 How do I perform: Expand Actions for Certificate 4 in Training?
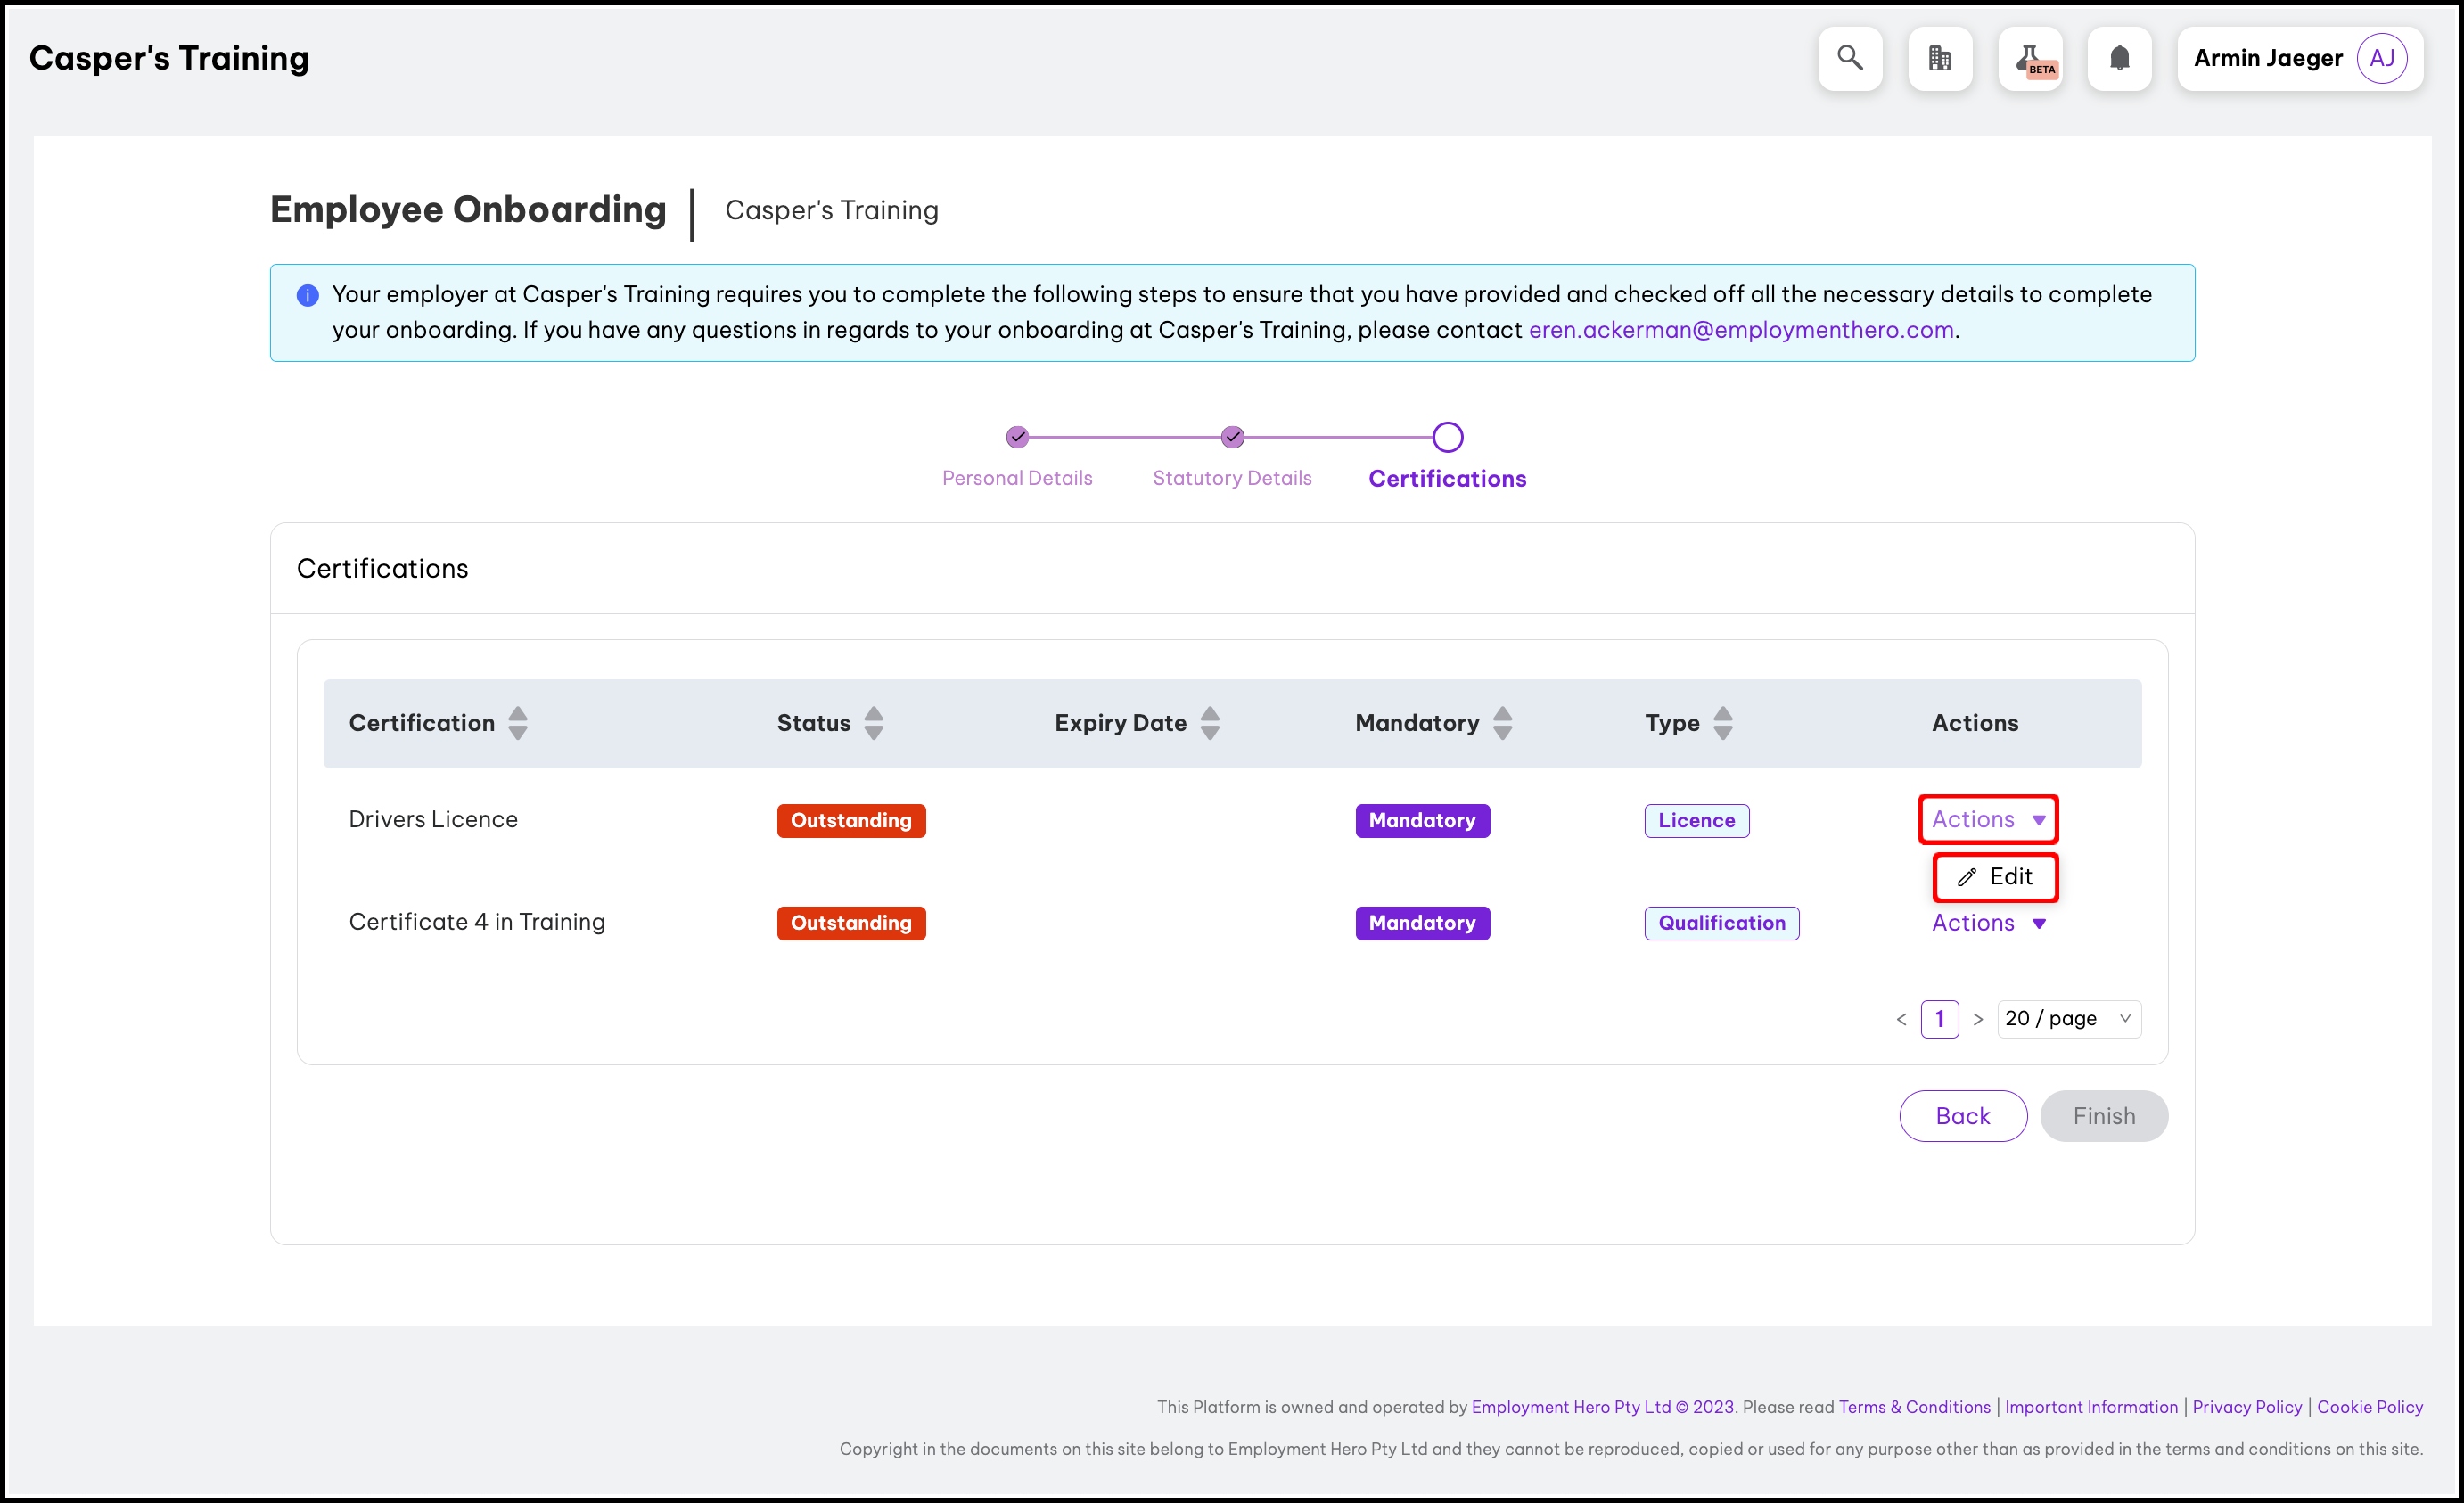(x=1987, y=923)
